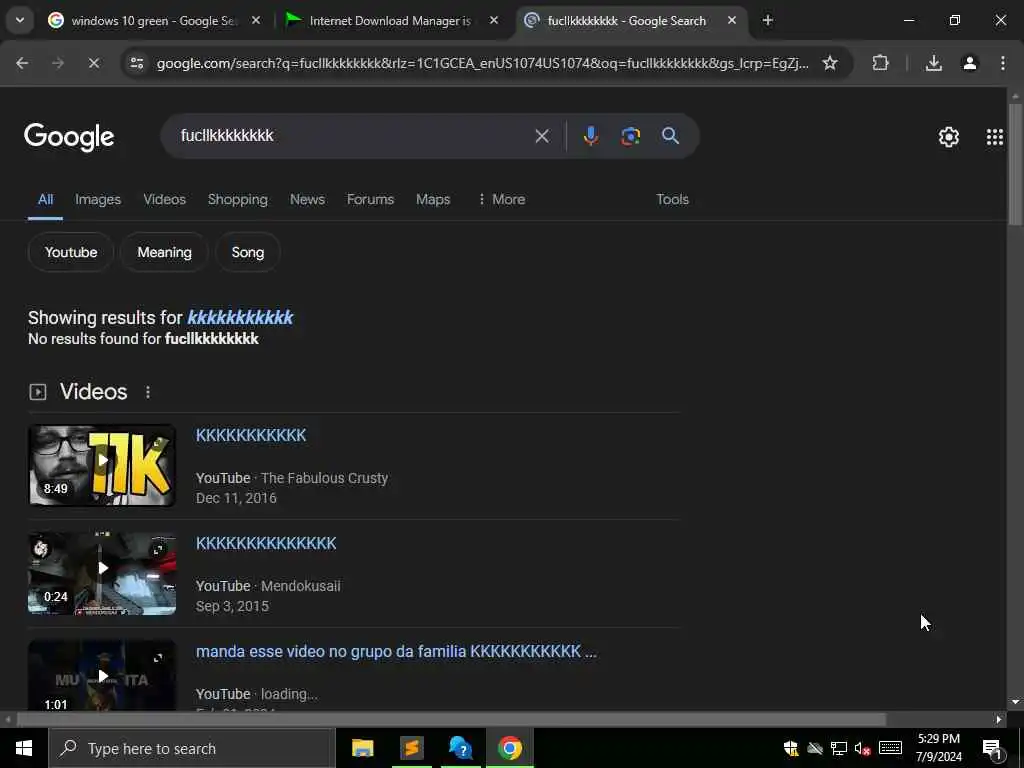
Task: Expand the More search filters
Action: [x=501, y=199]
